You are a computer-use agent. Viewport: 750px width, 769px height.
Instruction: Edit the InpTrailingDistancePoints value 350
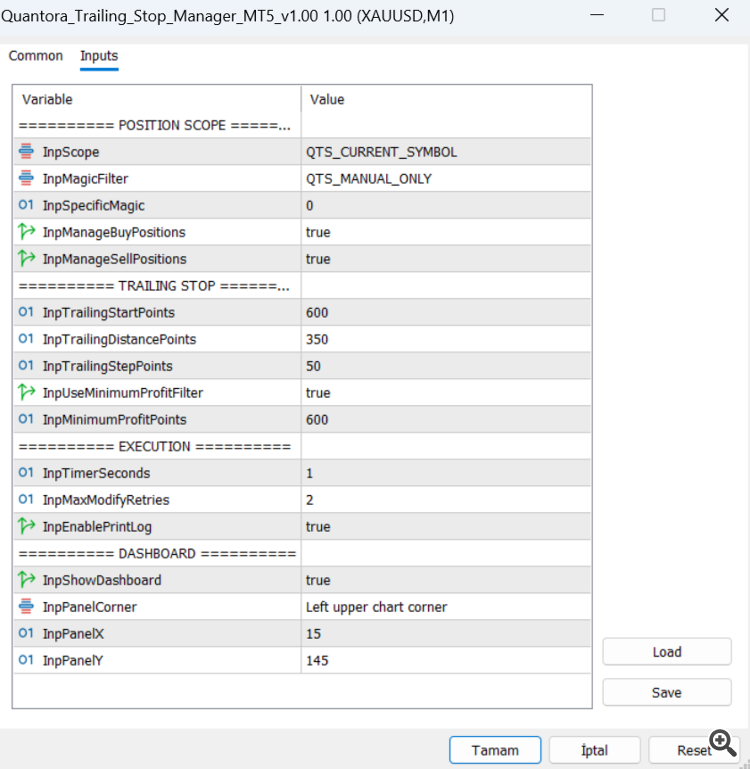446,339
